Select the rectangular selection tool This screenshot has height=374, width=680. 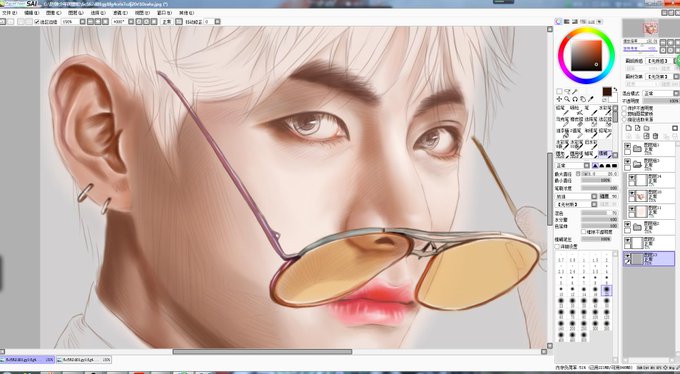(559, 92)
